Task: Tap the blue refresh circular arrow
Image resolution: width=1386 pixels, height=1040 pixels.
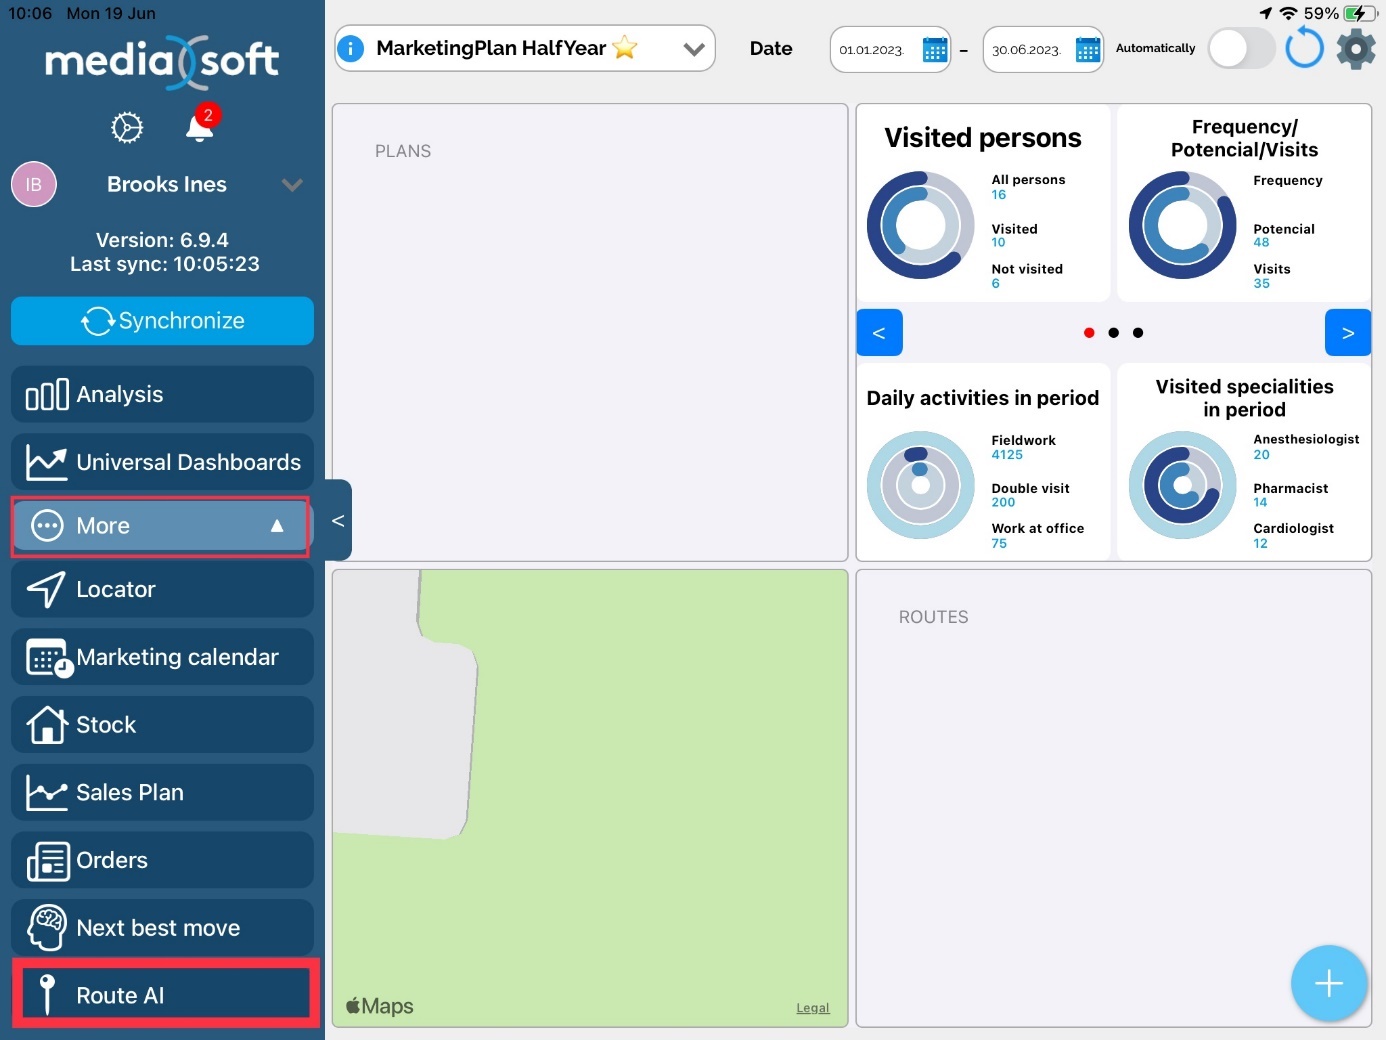Action: pyautogui.click(x=1304, y=48)
